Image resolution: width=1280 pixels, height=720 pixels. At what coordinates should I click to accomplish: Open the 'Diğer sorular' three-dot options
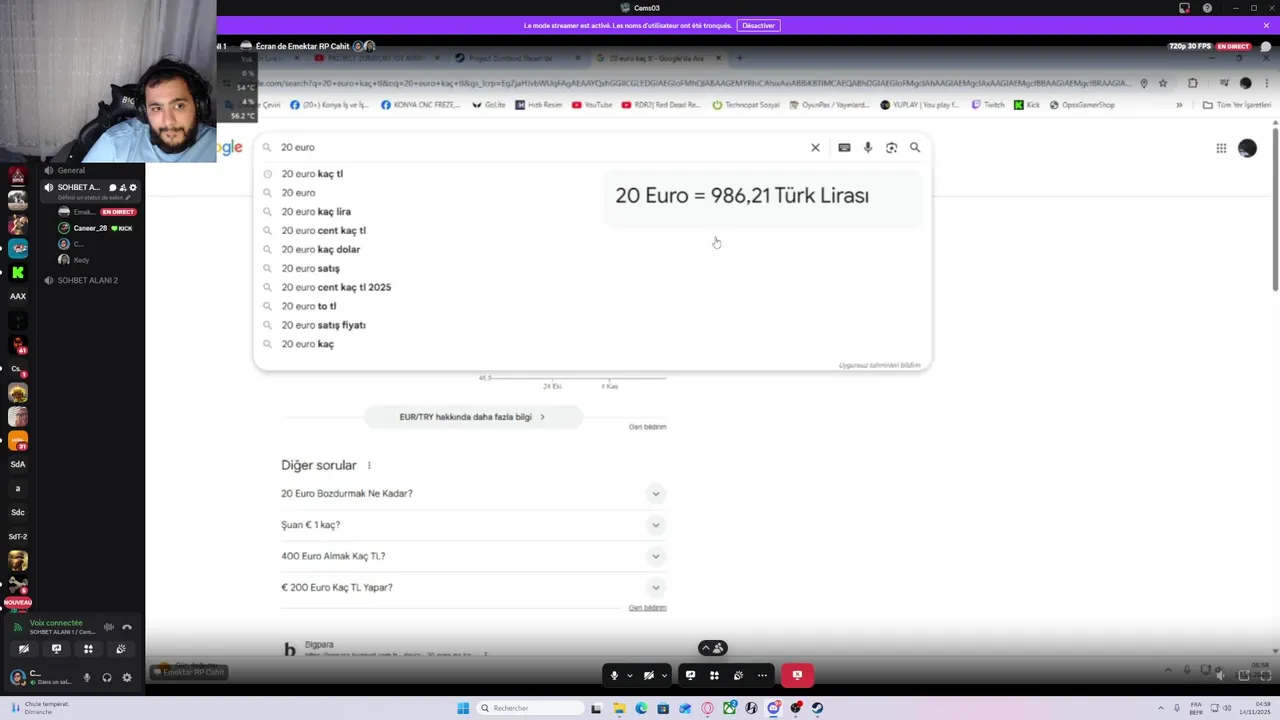point(369,466)
